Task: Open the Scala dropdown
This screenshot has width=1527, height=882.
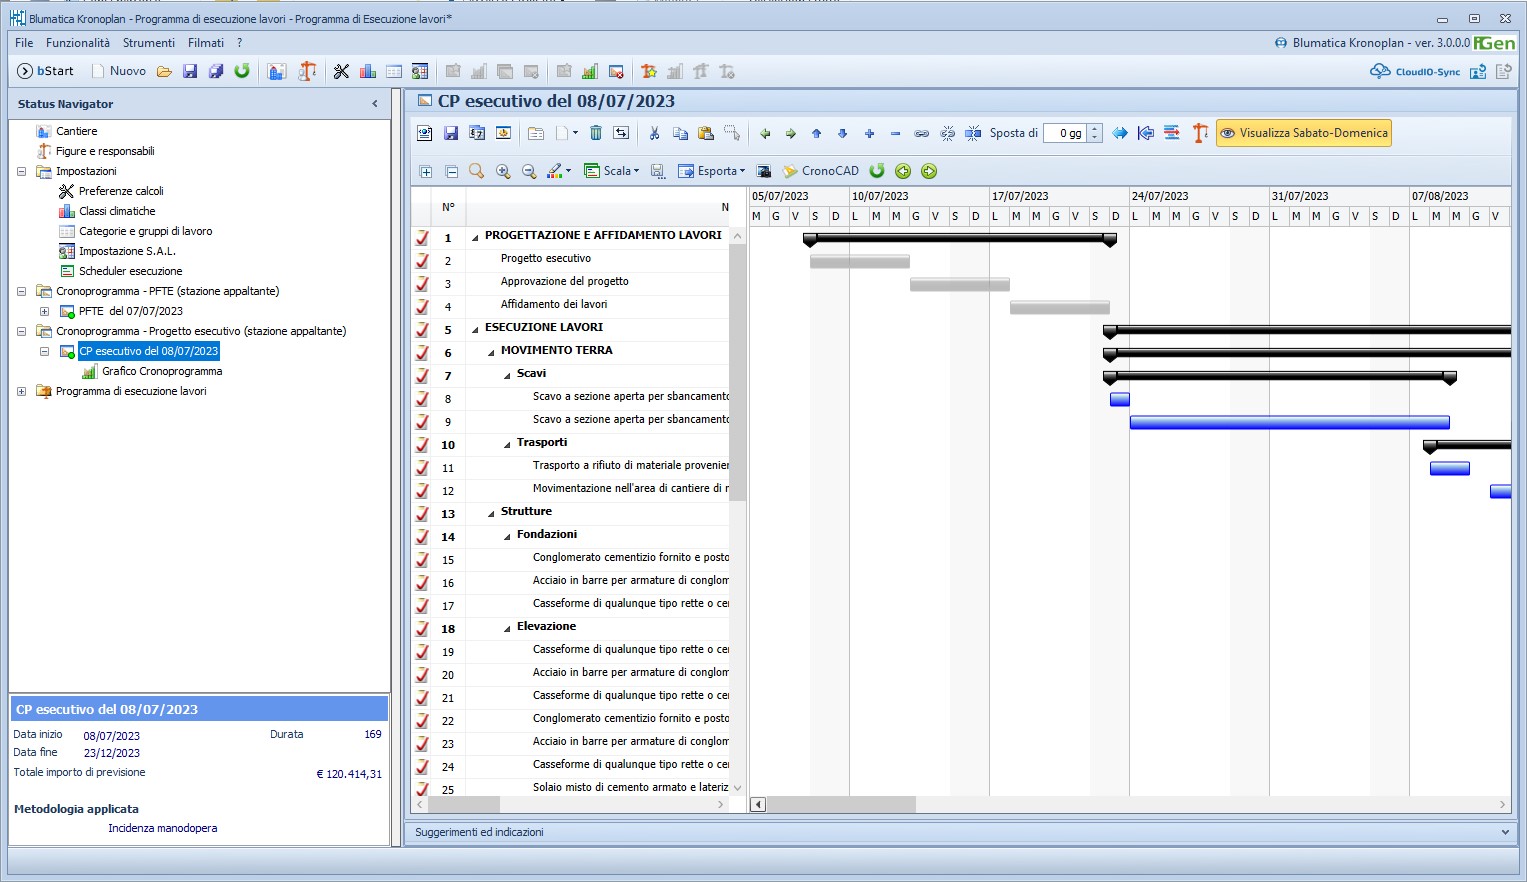Action: 612,171
